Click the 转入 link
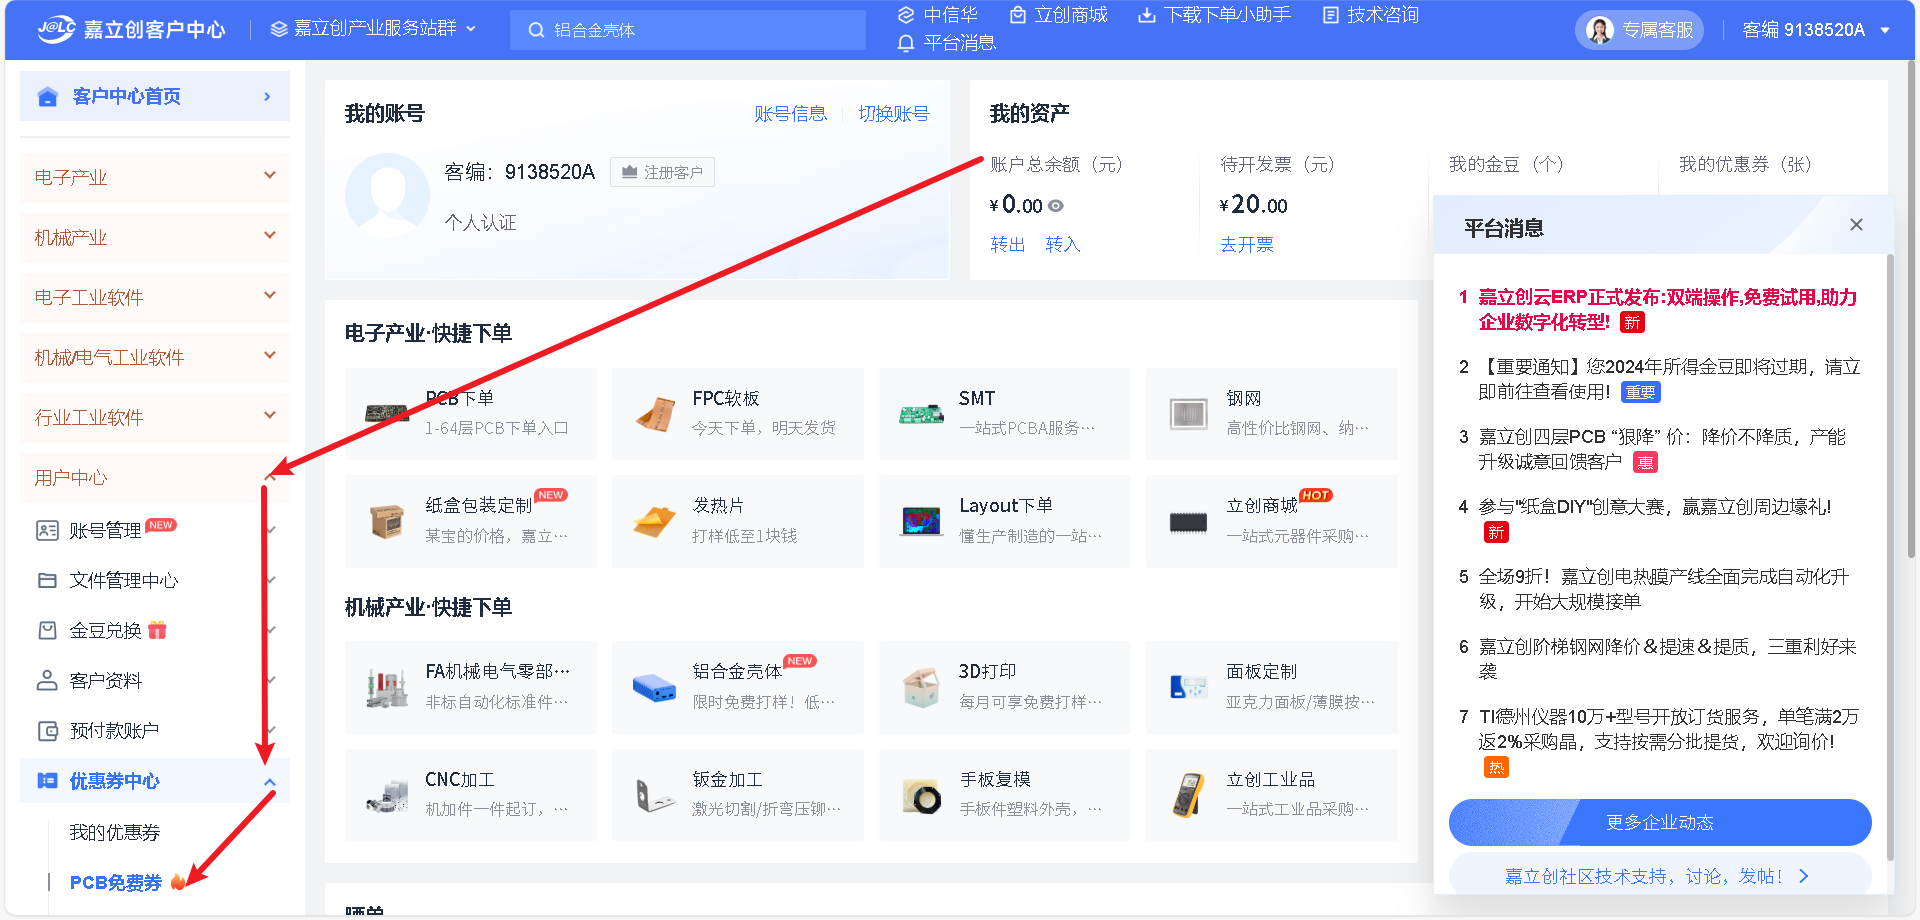The width and height of the screenshot is (1920, 920). point(1063,244)
